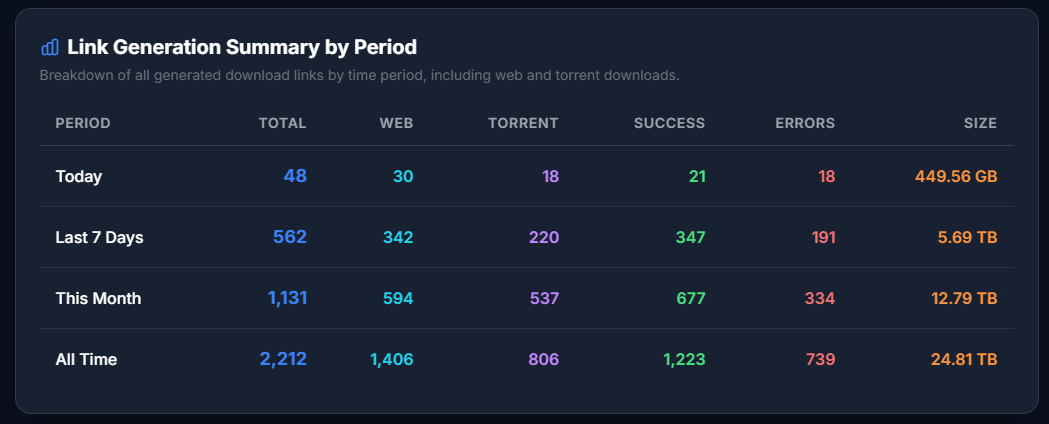Select the Today row label
Viewport: 1049px width, 424px height.
point(79,177)
